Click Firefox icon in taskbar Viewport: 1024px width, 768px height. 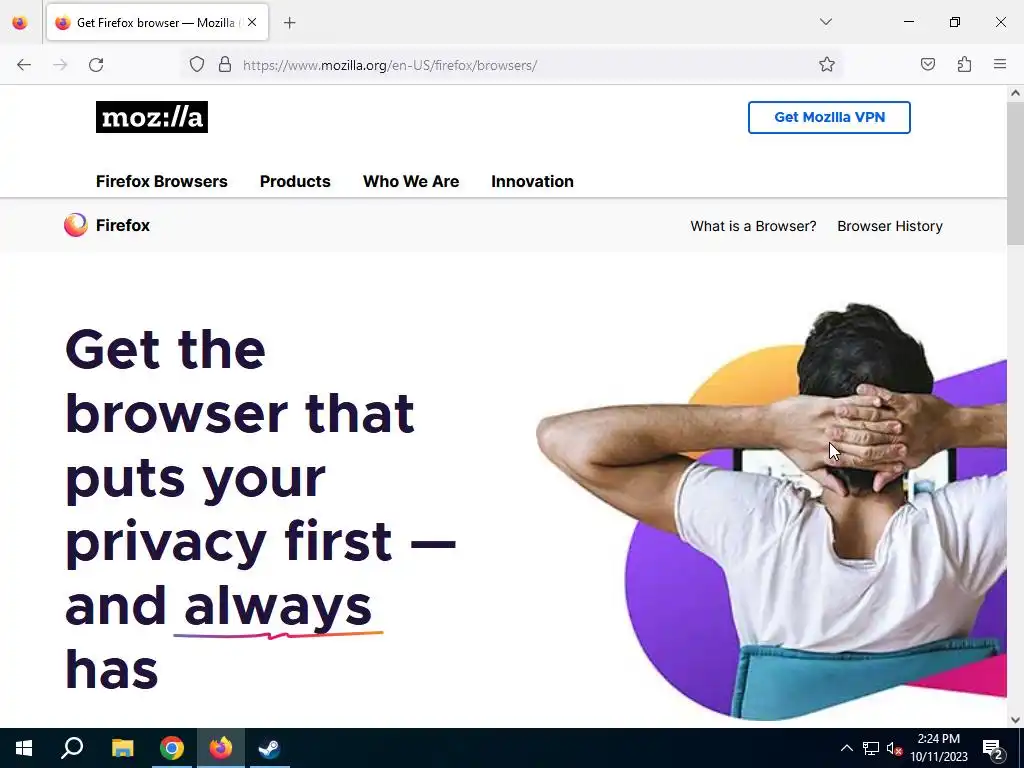[221, 748]
